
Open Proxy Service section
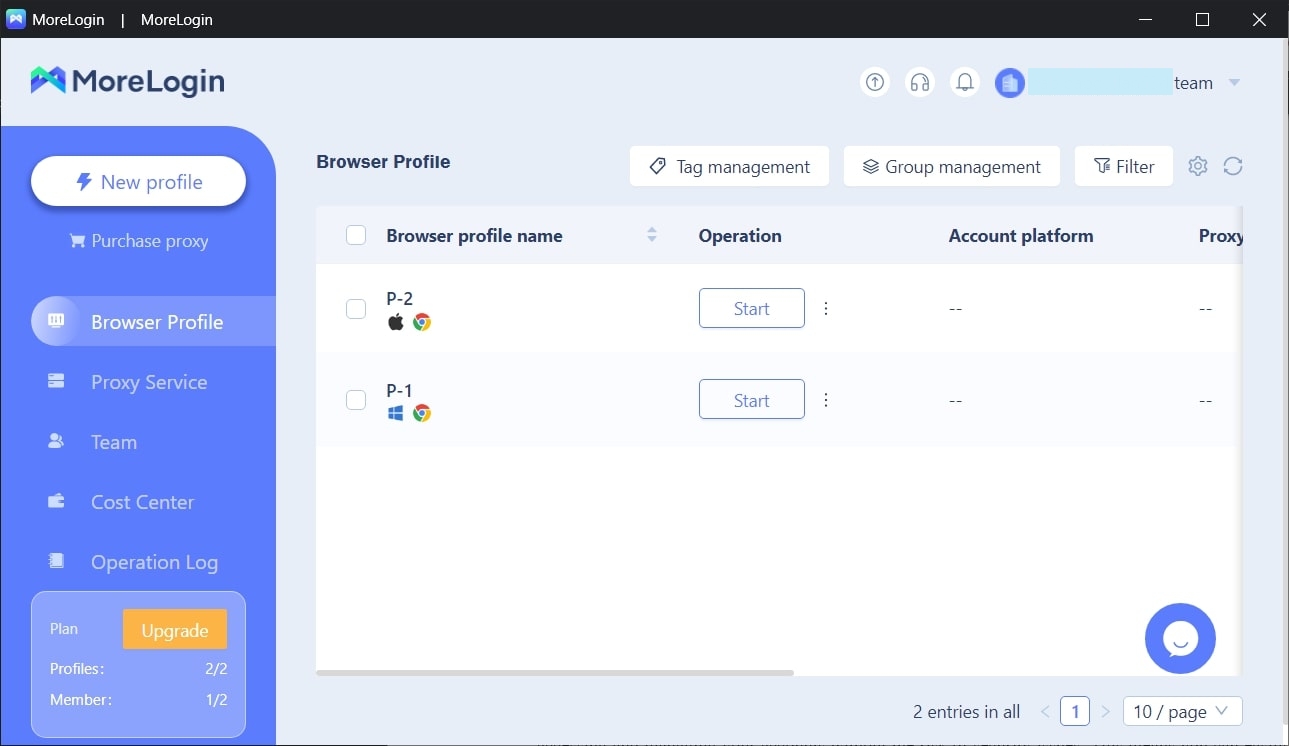coord(148,382)
